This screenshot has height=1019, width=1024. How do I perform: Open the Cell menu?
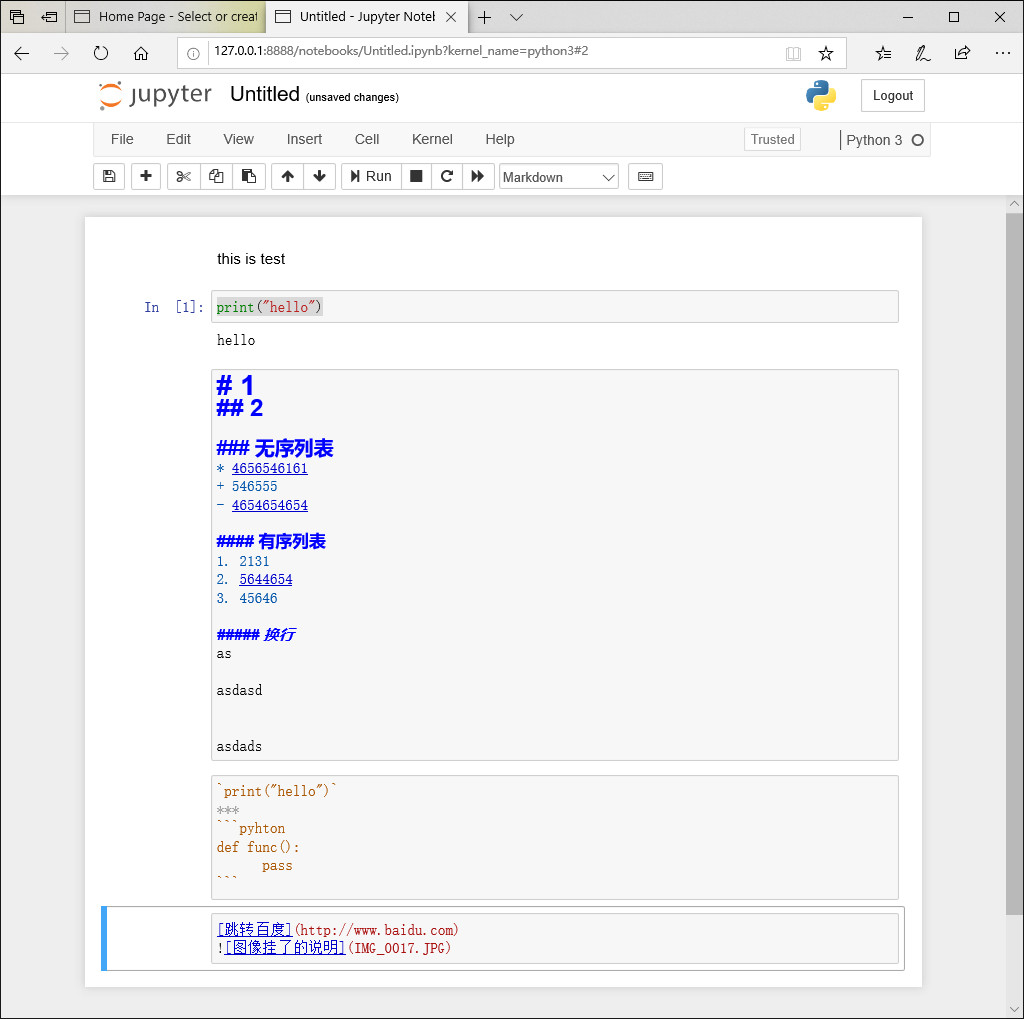367,139
